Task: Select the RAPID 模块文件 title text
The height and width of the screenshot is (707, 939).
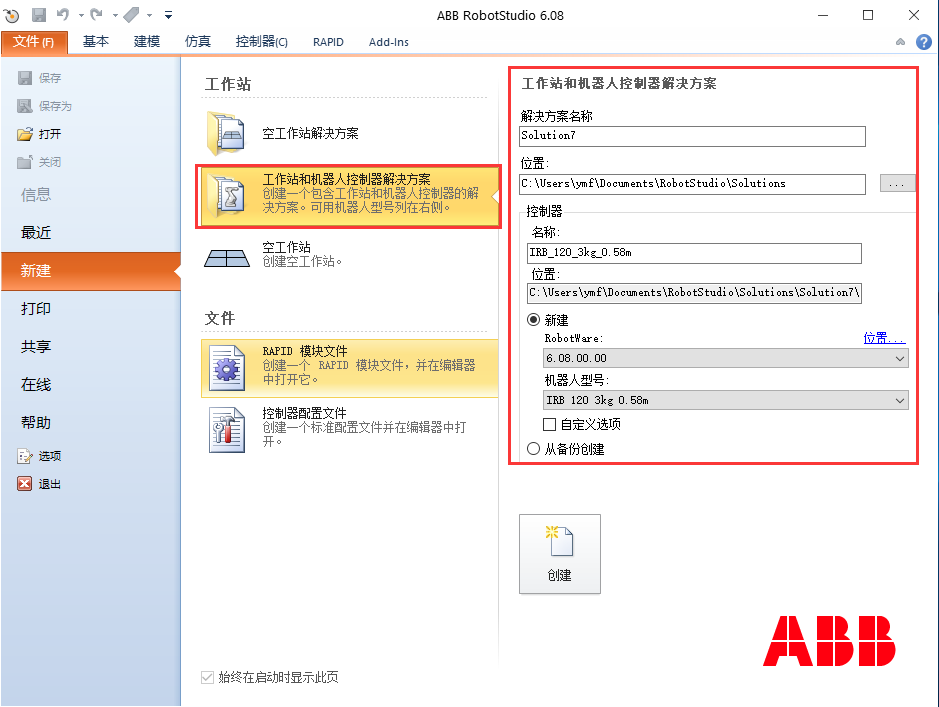Action: (305, 351)
